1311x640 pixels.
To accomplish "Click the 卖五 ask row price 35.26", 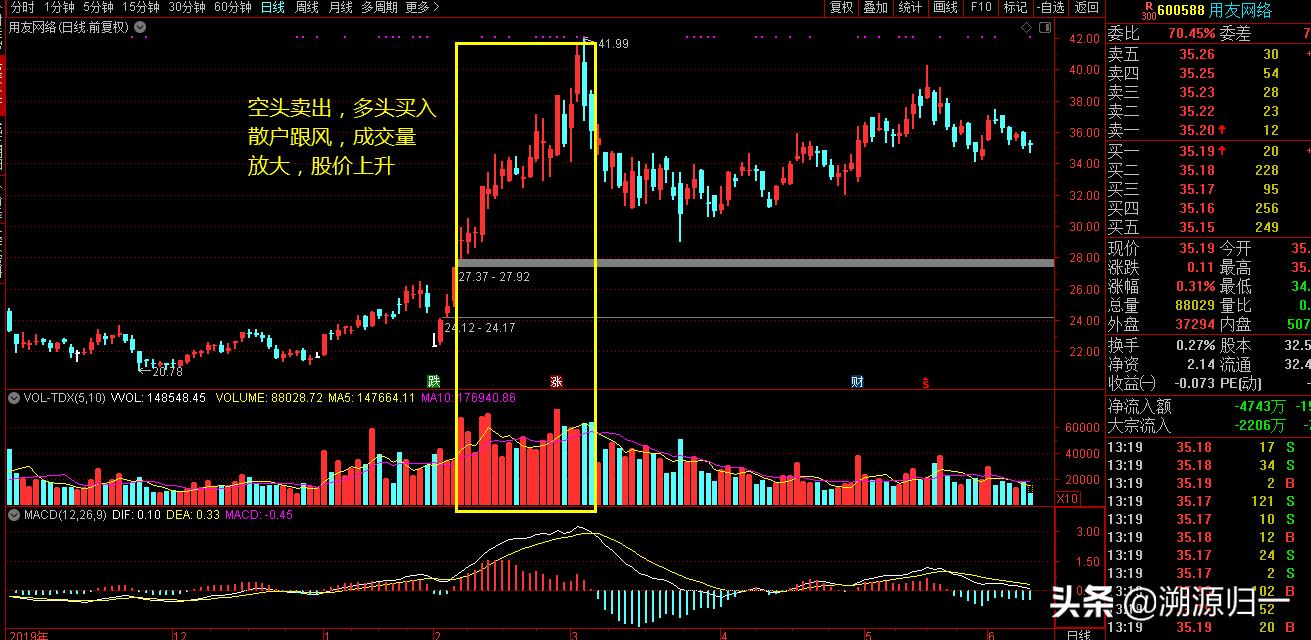I will (1197, 55).
